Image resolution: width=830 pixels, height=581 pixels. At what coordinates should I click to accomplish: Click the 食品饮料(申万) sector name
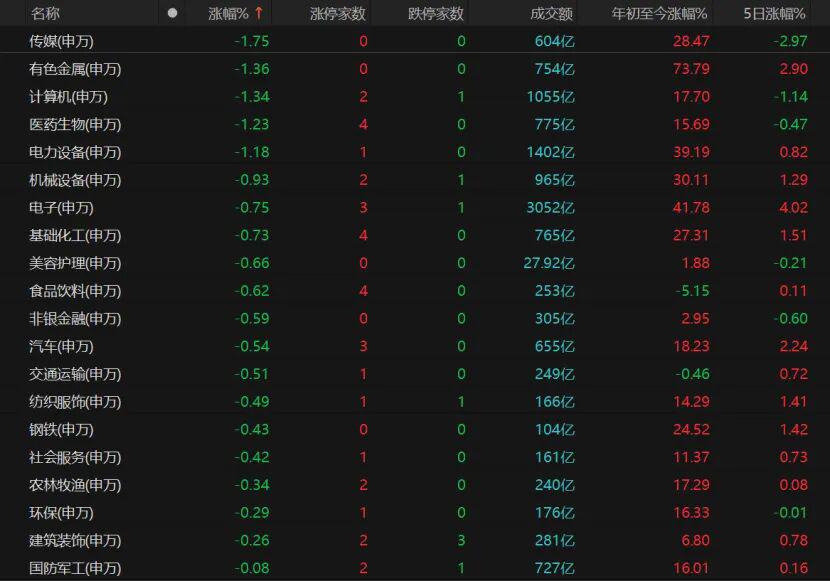(75, 291)
